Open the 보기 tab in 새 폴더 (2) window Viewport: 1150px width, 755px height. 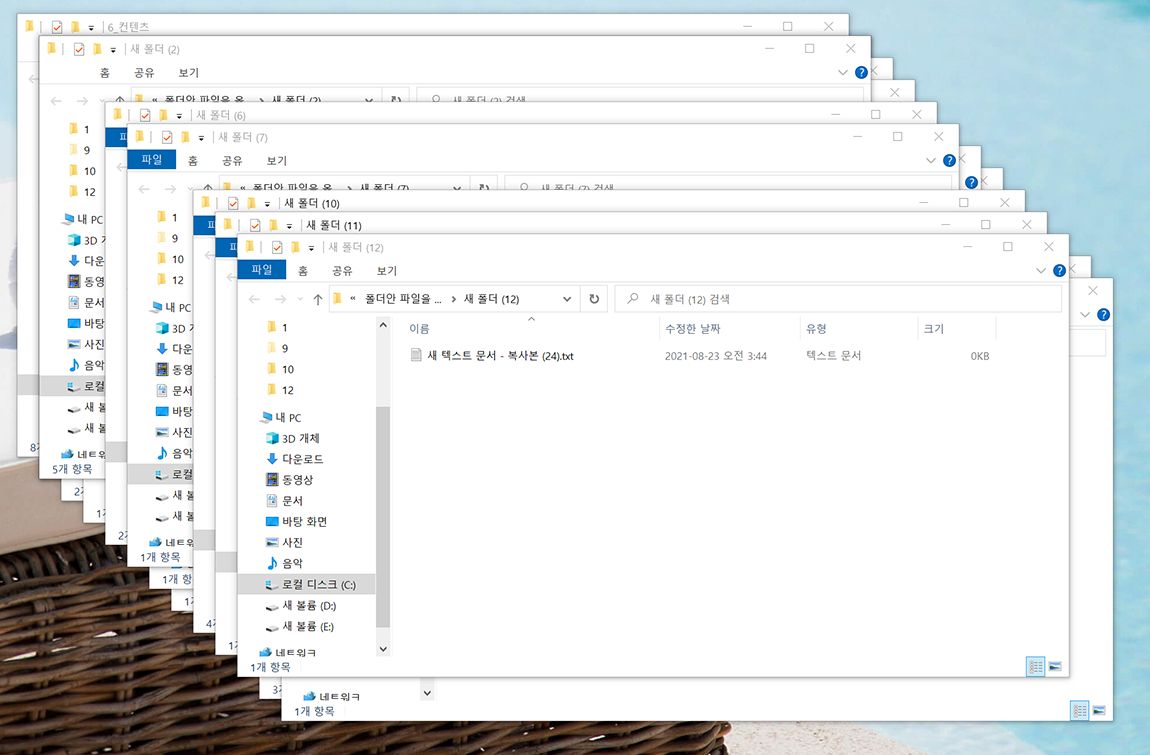coord(188,73)
